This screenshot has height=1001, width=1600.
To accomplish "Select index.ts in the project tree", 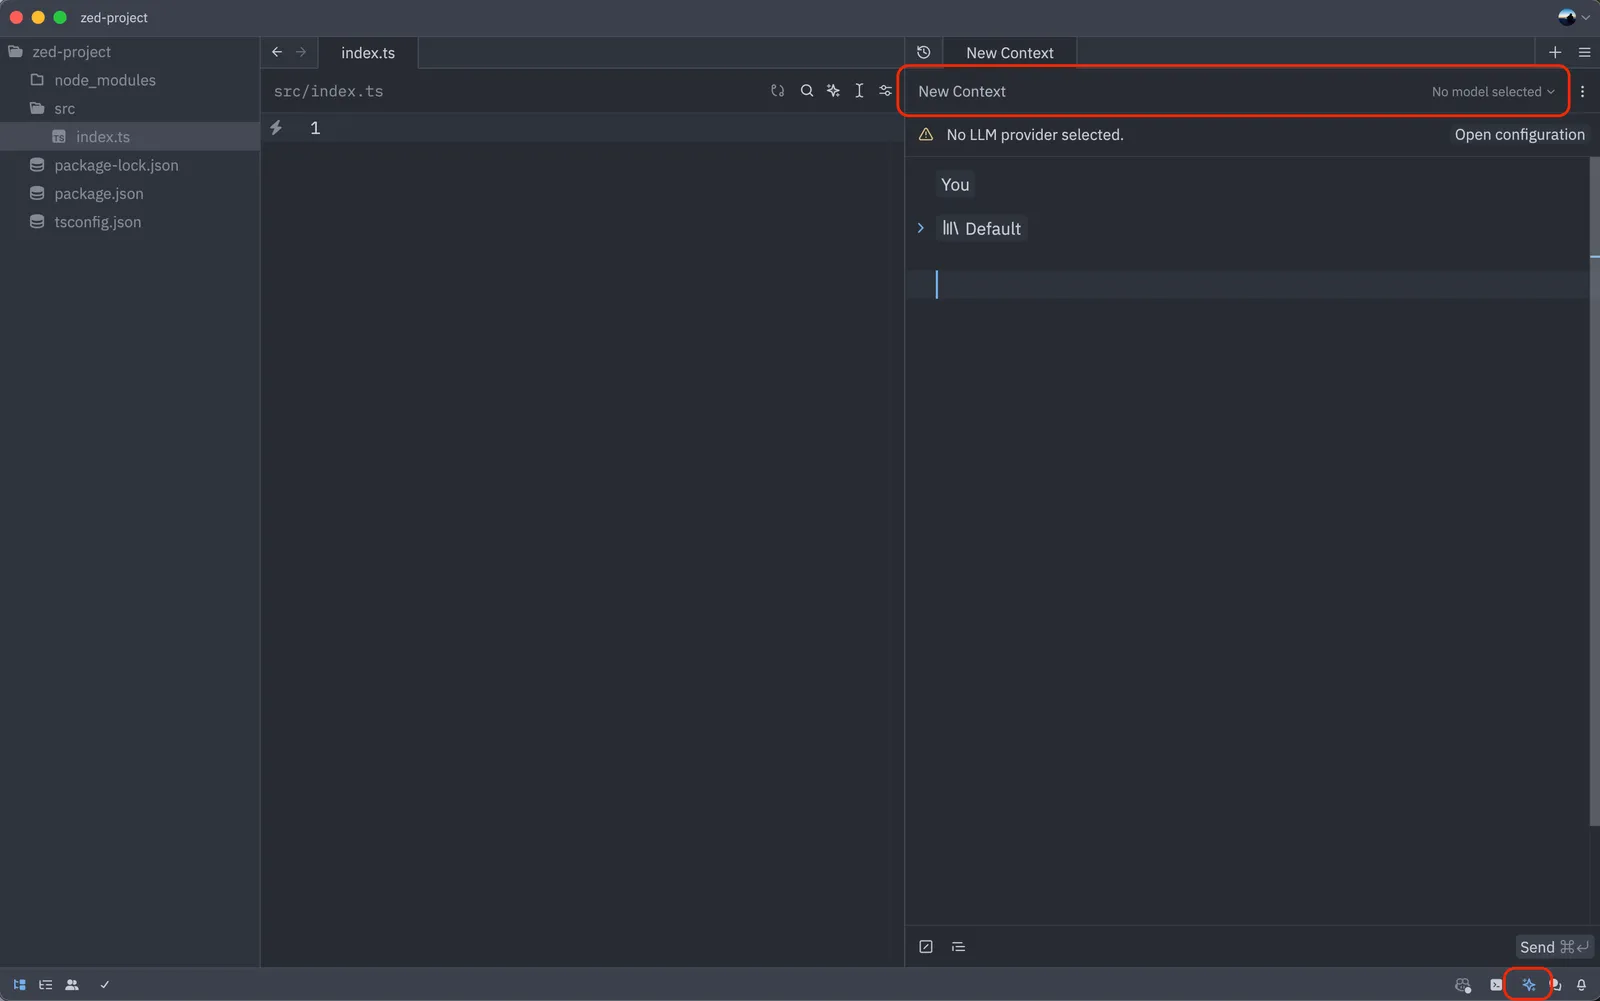I will coord(130,137).
